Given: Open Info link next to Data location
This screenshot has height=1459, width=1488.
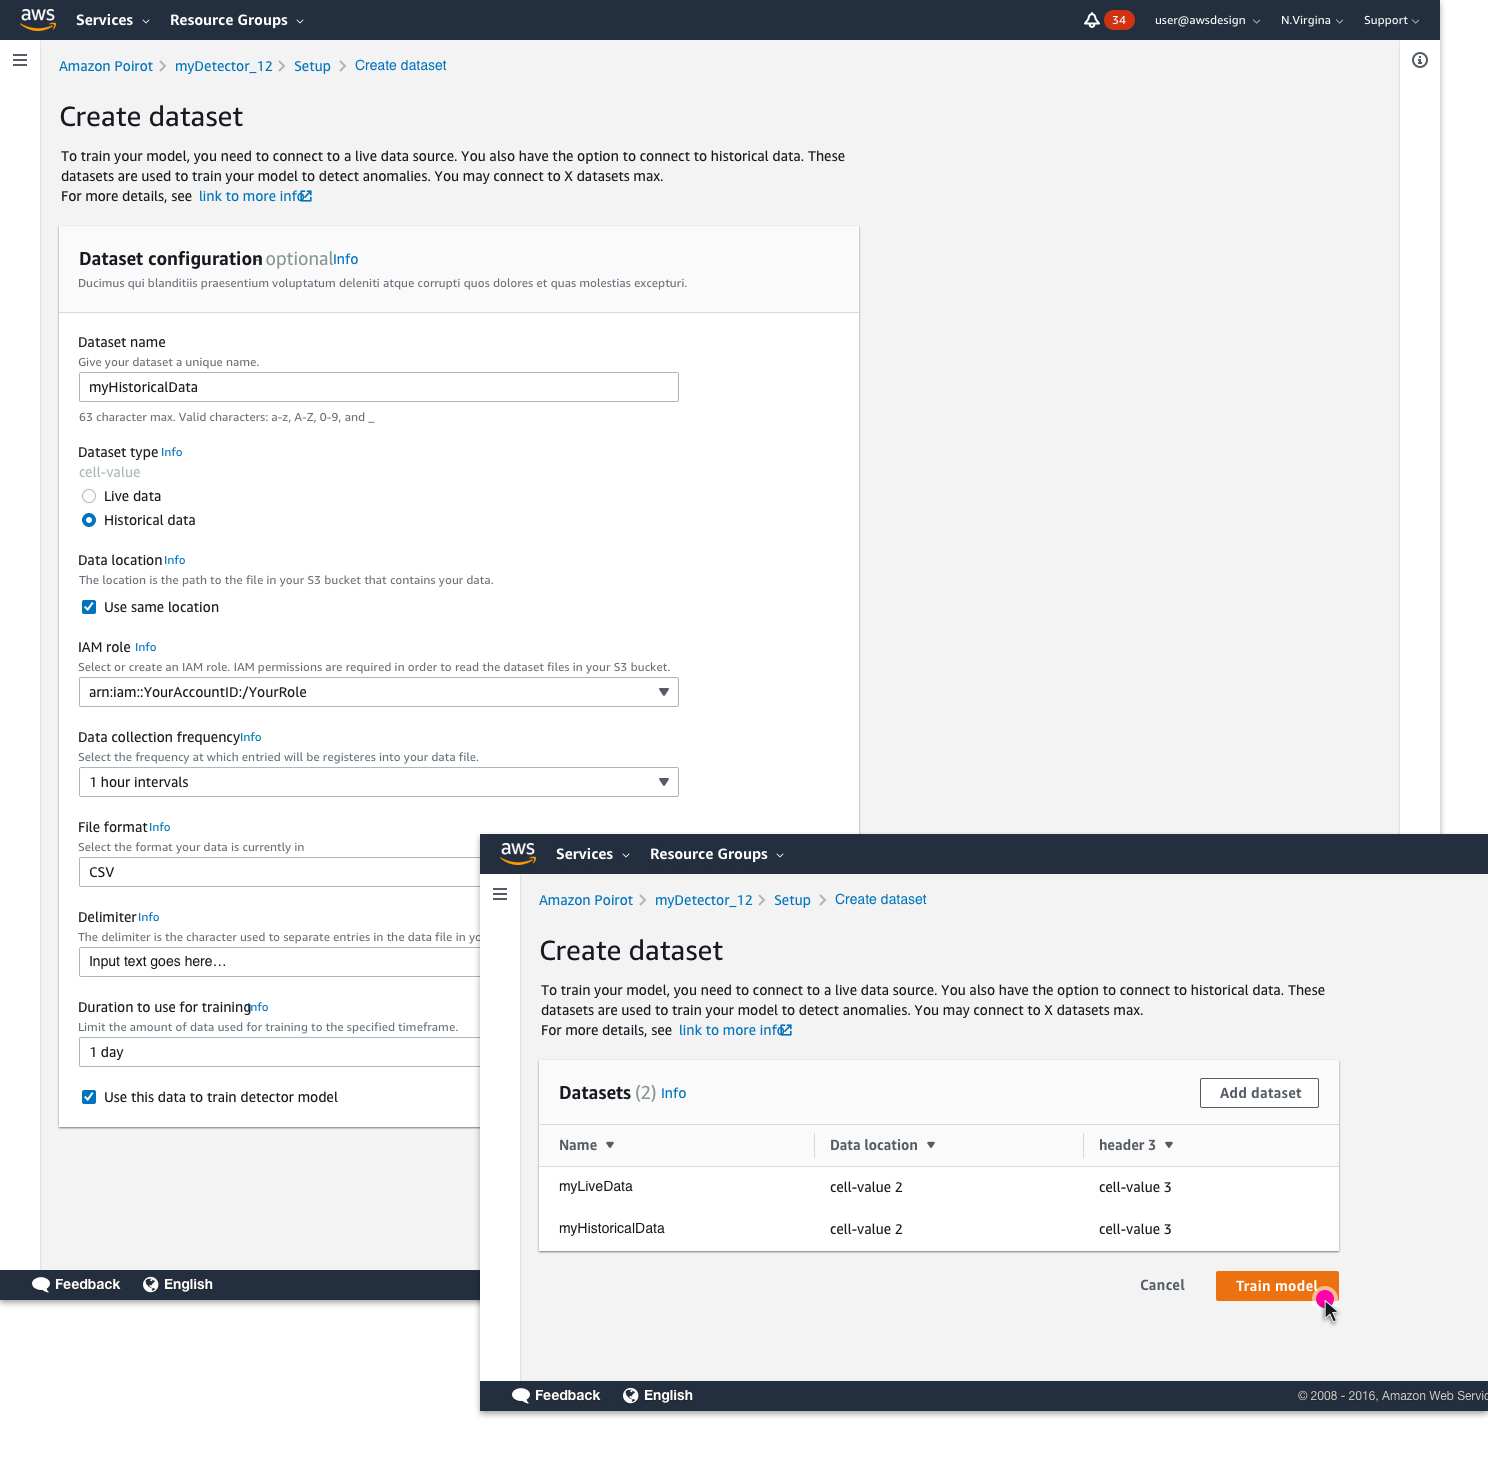Looking at the screenshot, I should (x=175, y=560).
